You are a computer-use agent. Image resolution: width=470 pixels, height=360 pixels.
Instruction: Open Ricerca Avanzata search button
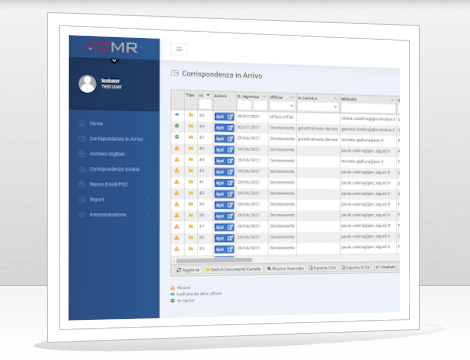click(x=285, y=268)
